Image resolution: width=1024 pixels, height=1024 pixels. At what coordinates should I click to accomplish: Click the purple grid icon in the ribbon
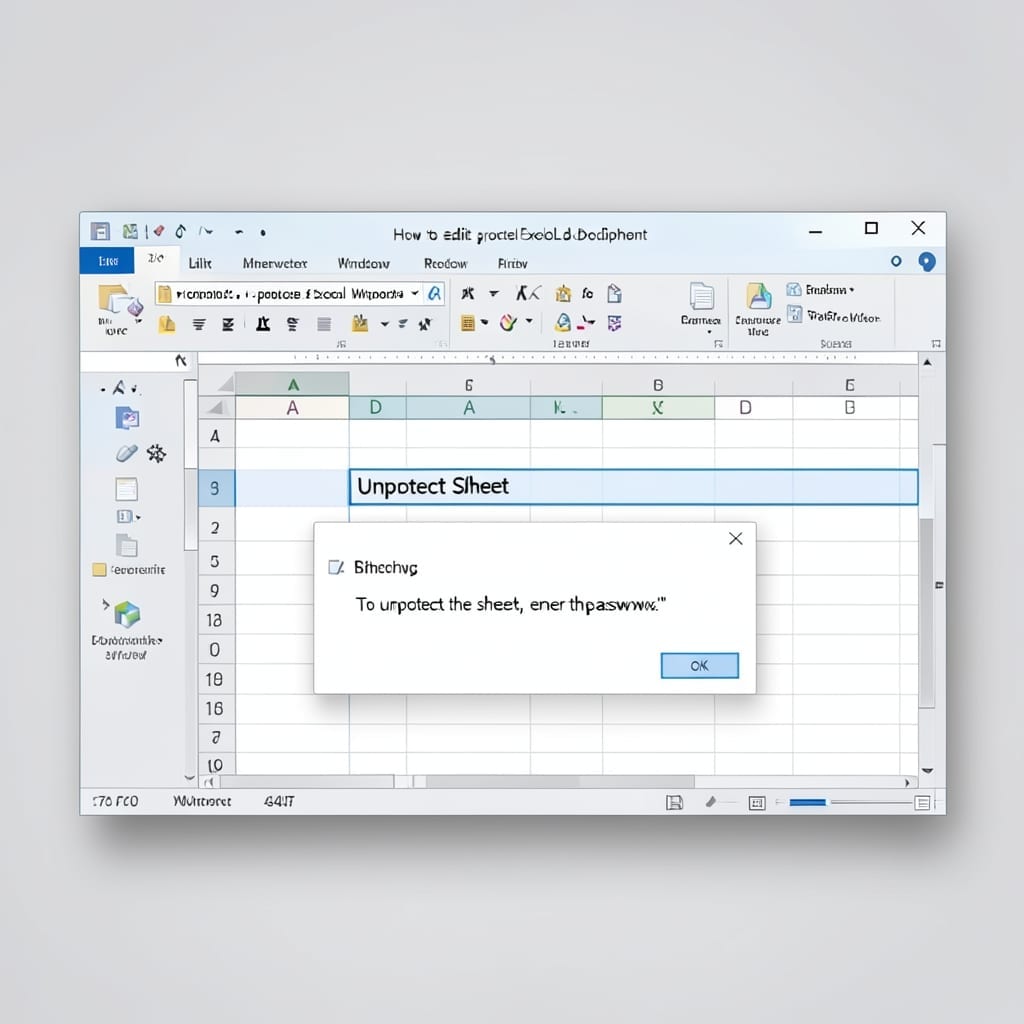615,323
